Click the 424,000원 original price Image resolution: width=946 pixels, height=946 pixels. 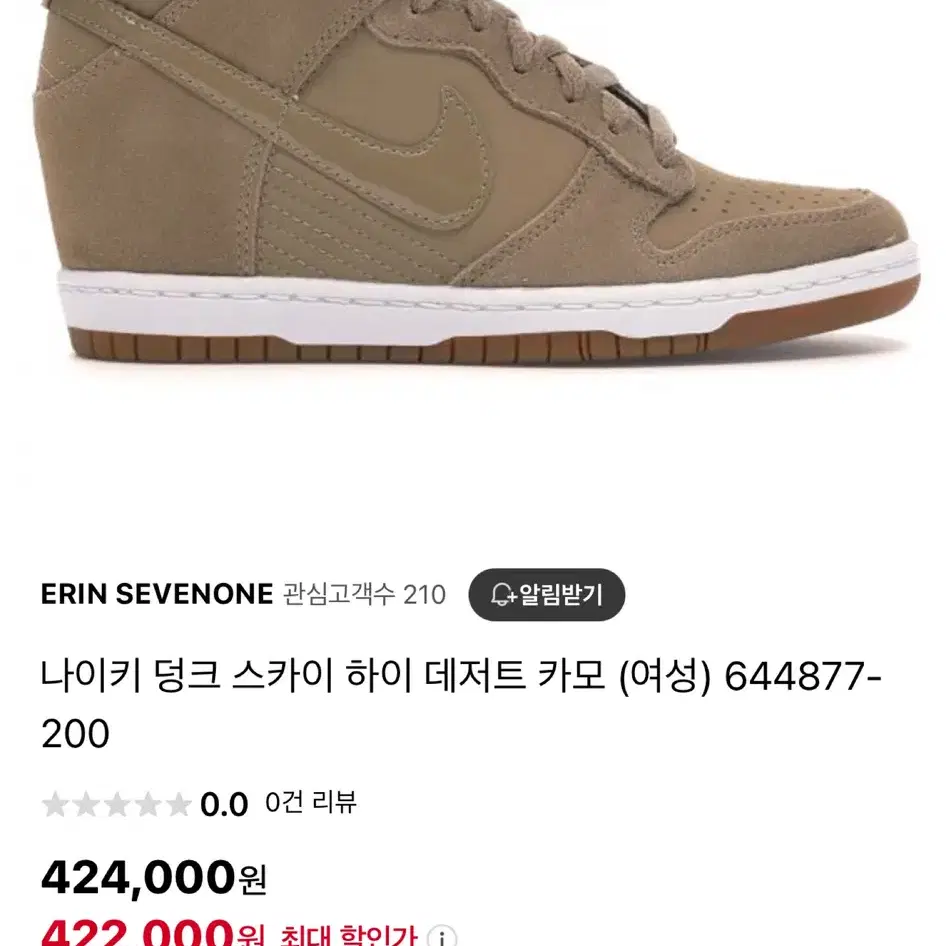154,878
